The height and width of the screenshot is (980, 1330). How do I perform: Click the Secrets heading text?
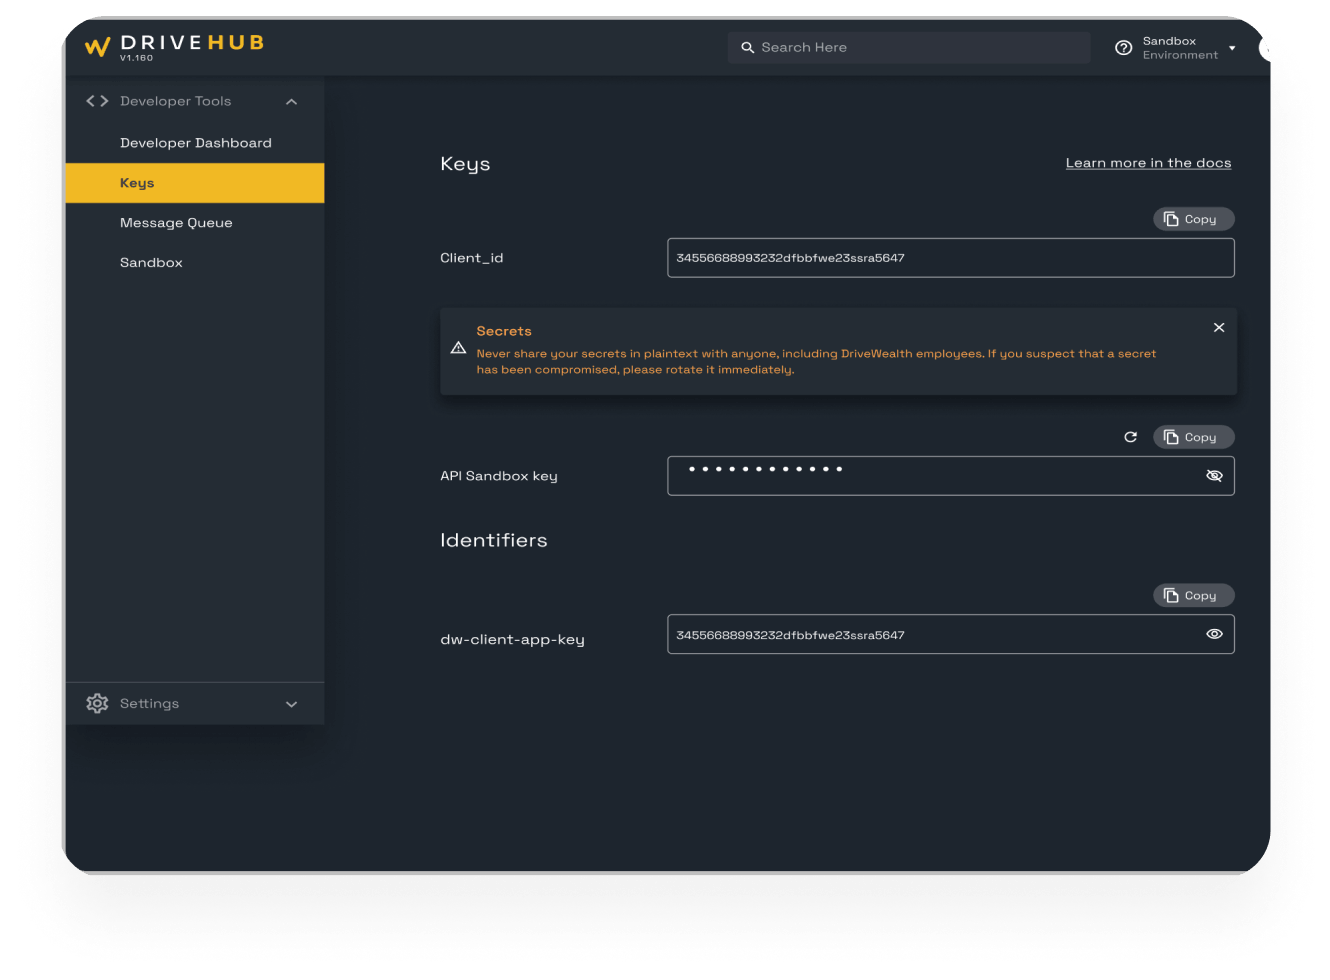click(504, 331)
